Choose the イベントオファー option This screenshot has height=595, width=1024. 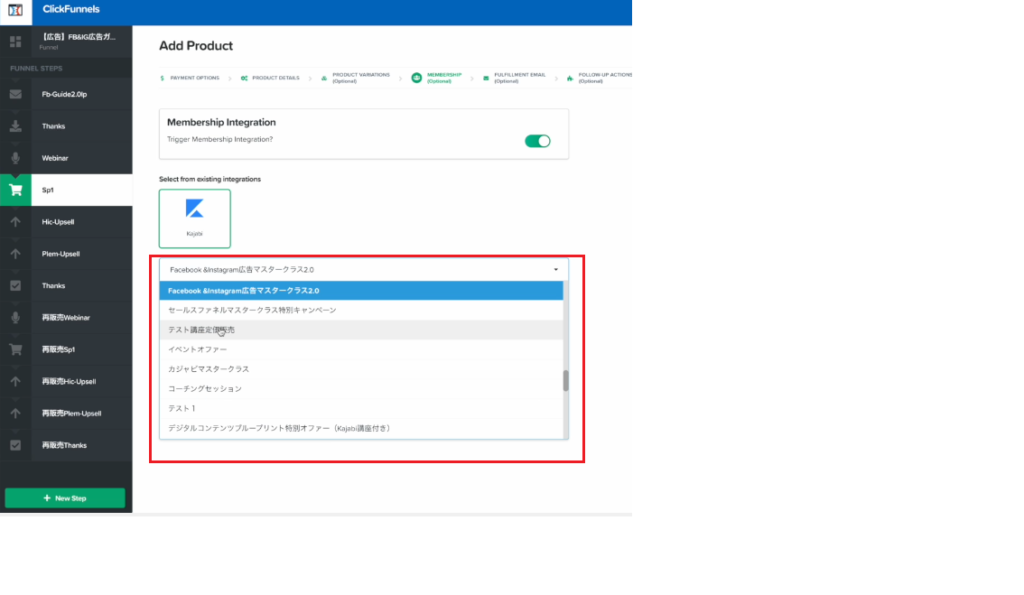click(361, 349)
